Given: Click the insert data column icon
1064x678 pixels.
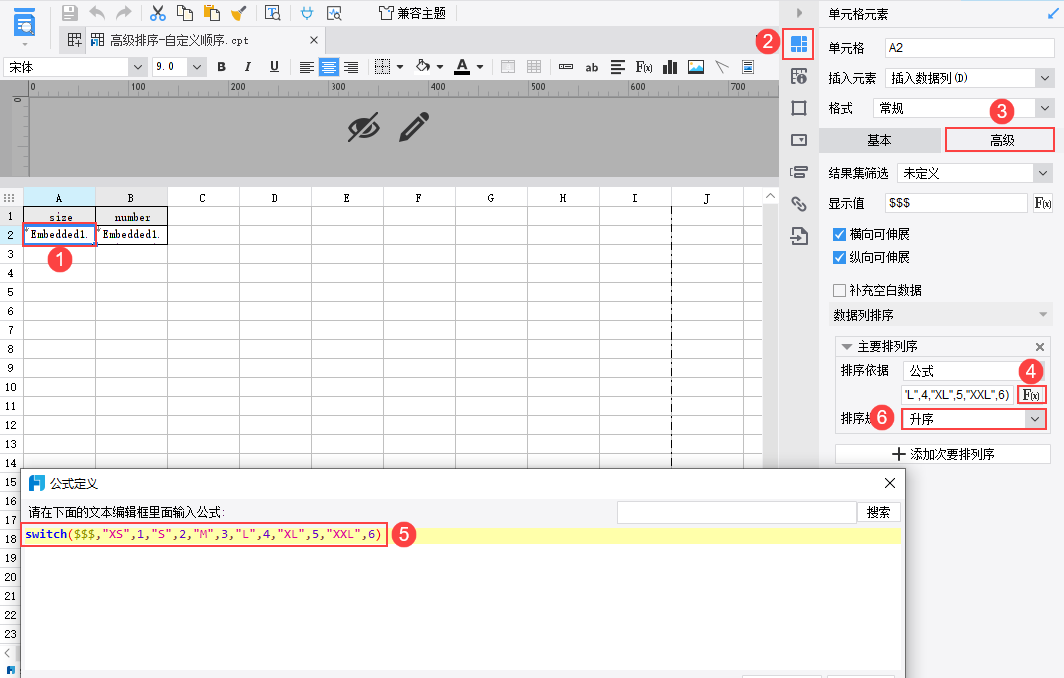Looking at the screenshot, I should pos(566,67).
